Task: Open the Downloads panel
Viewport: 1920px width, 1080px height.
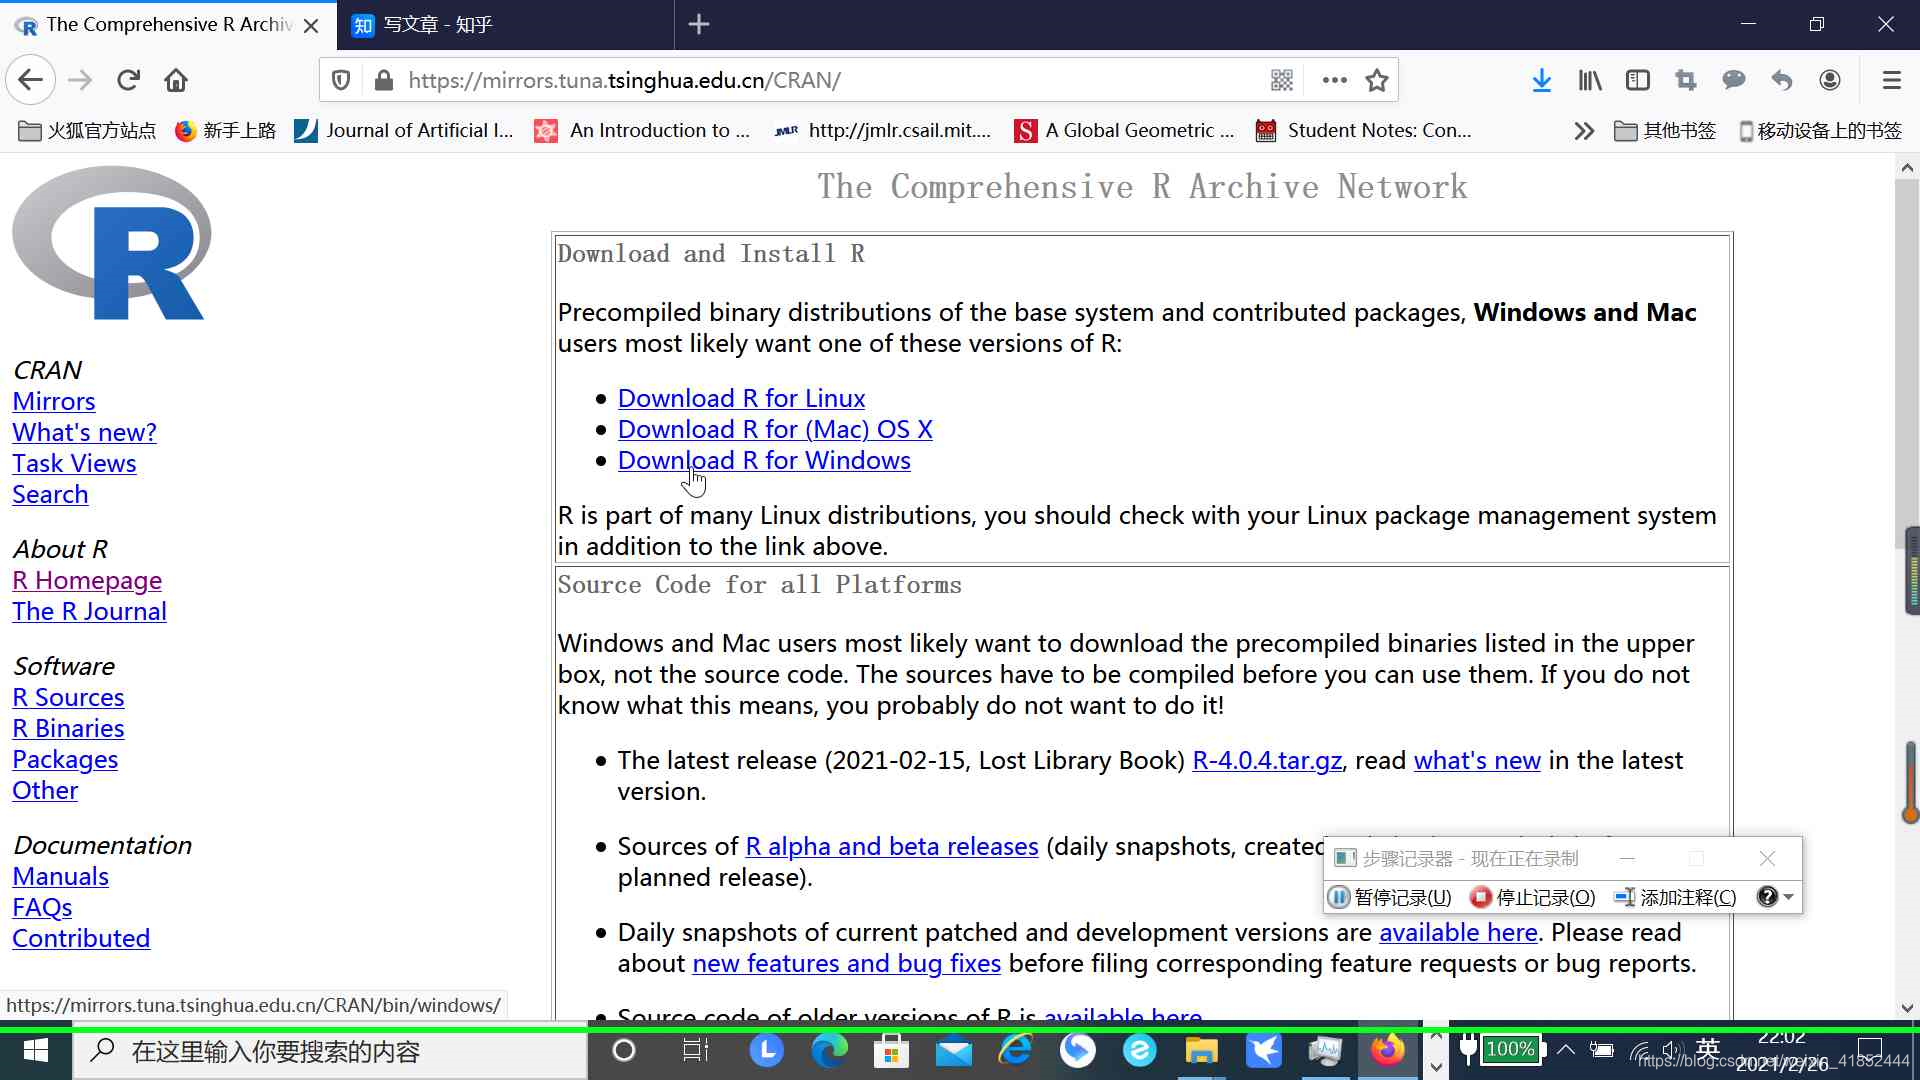Action: point(1541,80)
